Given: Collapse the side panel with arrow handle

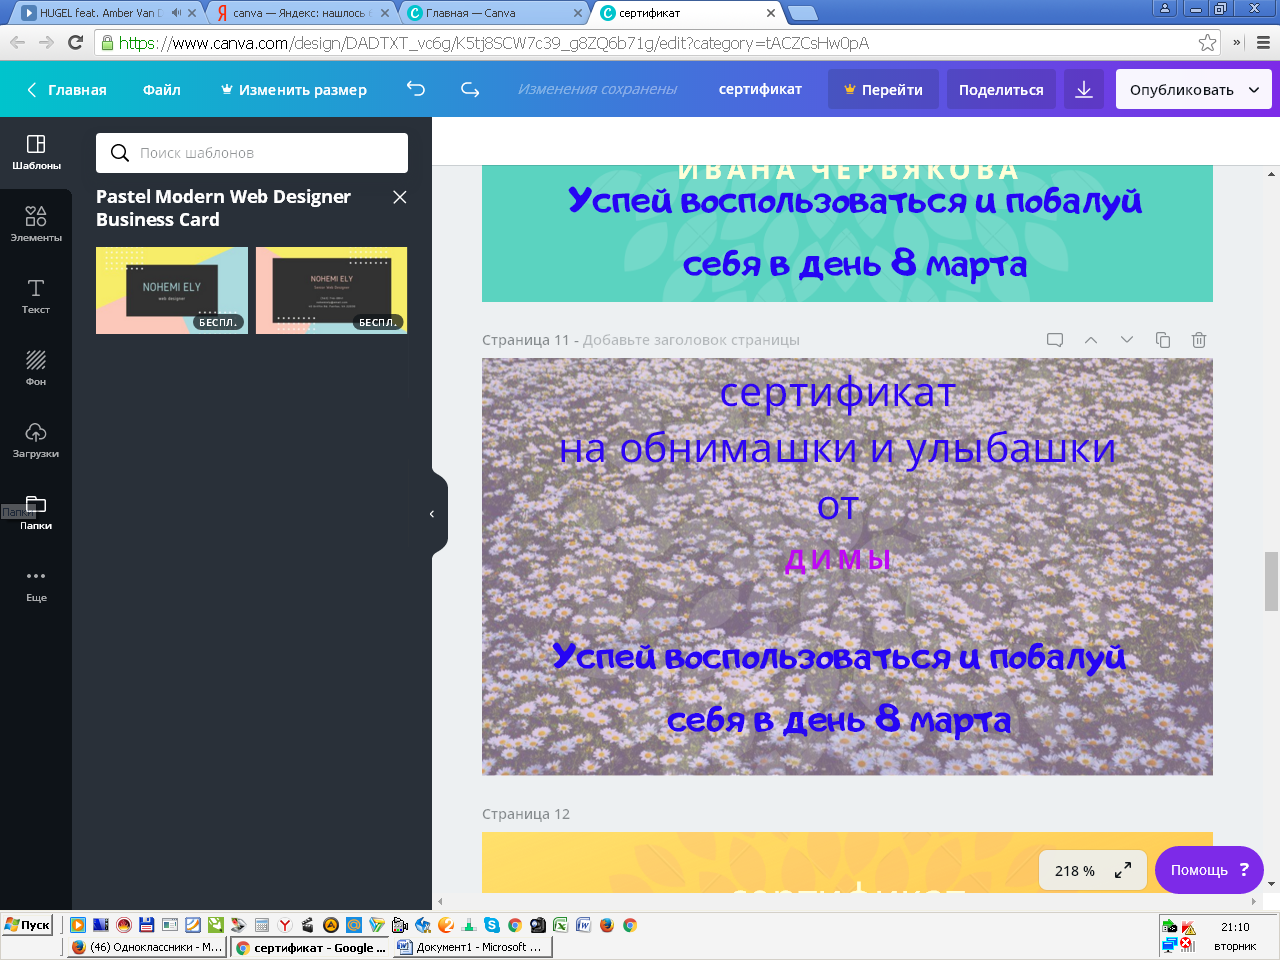Looking at the screenshot, I should 432,513.
